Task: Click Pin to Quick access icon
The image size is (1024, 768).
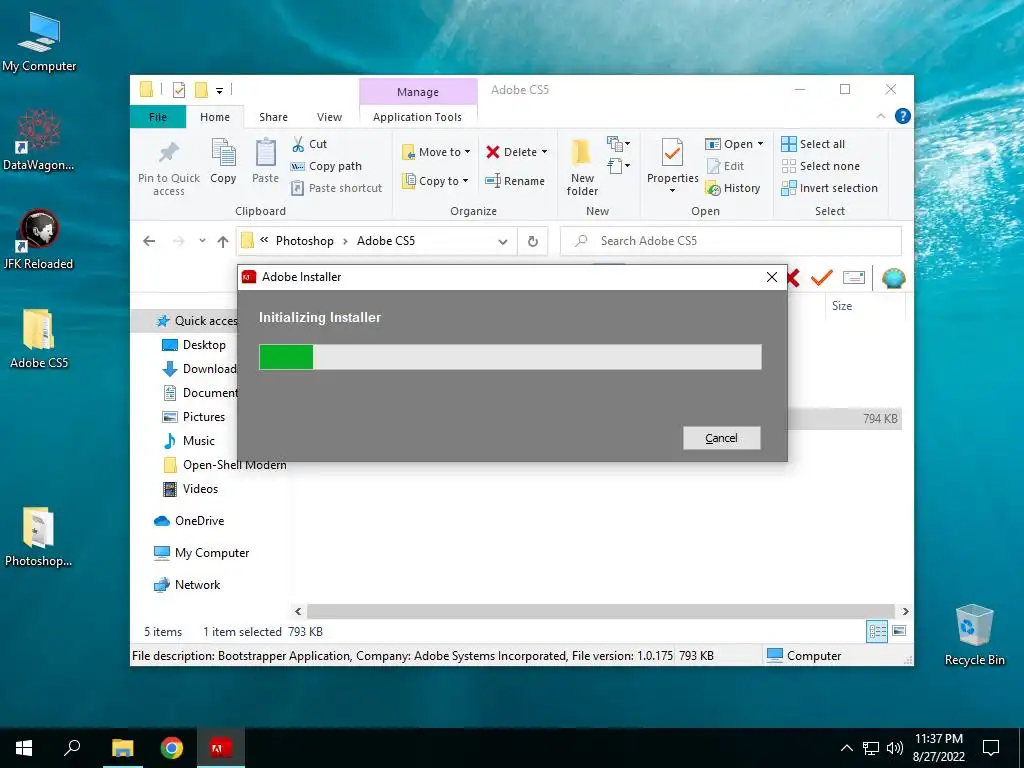Action: tap(168, 153)
